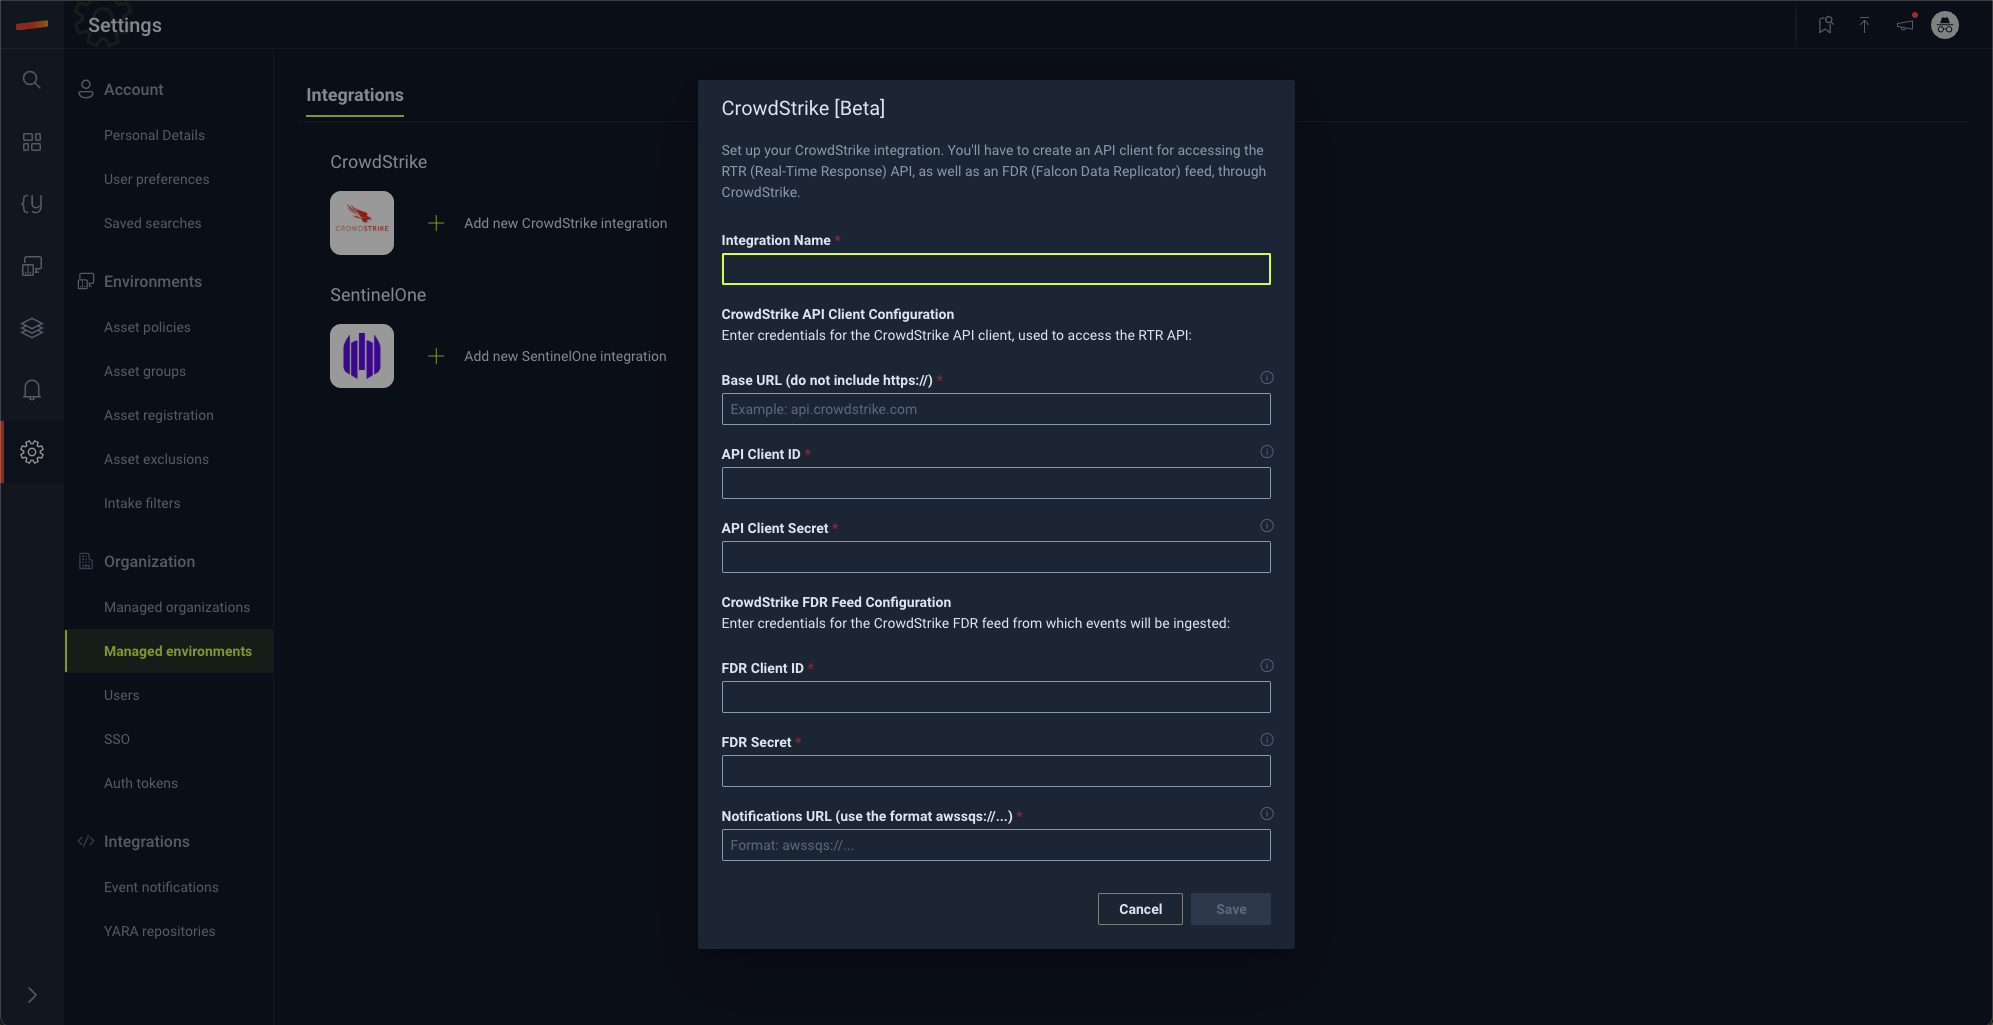
Task: Add new CrowdStrike integration link
Action: tap(565, 223)
